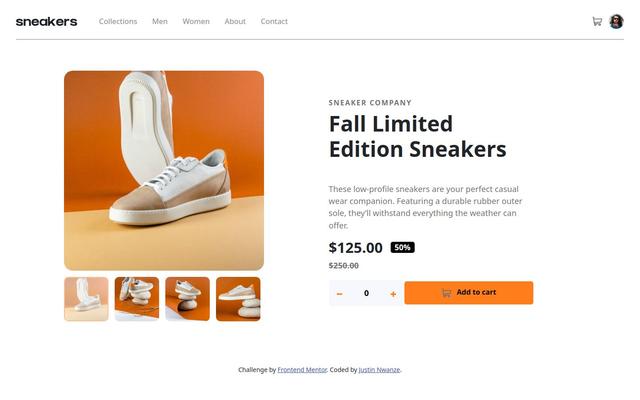This screenshot has width=640, height=400.
Task: Visit the Justin Nwanze link
Action: click(379, 370)
